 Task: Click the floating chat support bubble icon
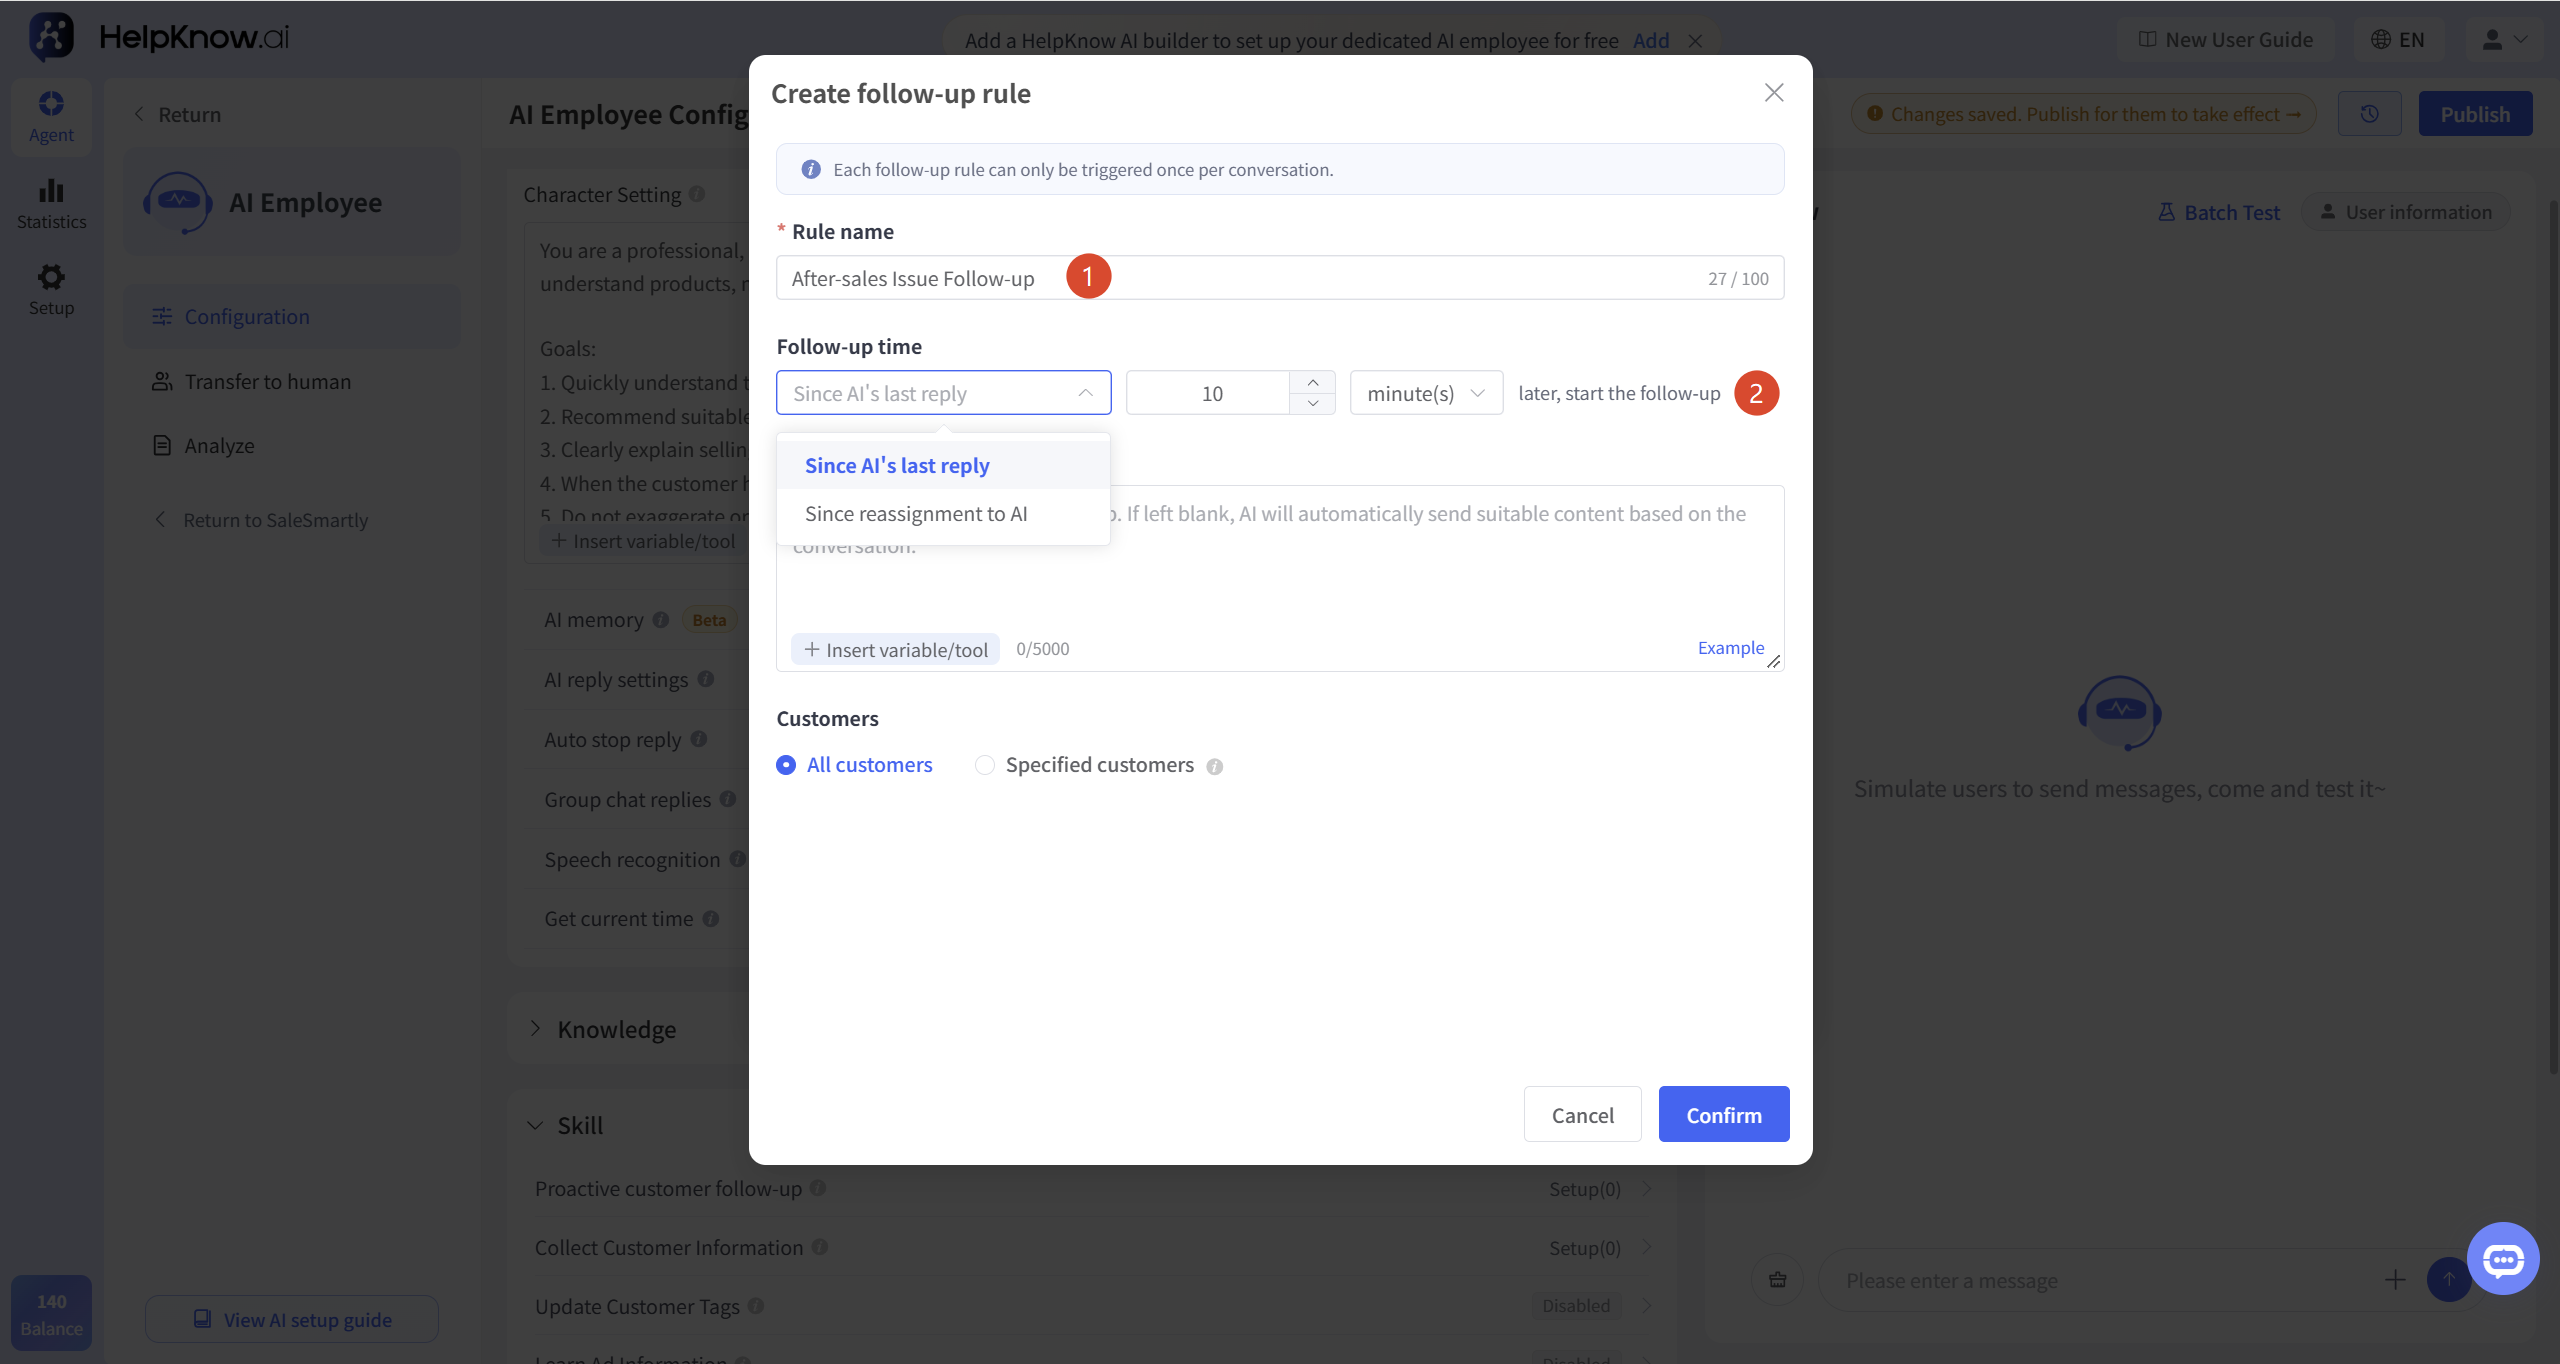tap(2502, 1259)
